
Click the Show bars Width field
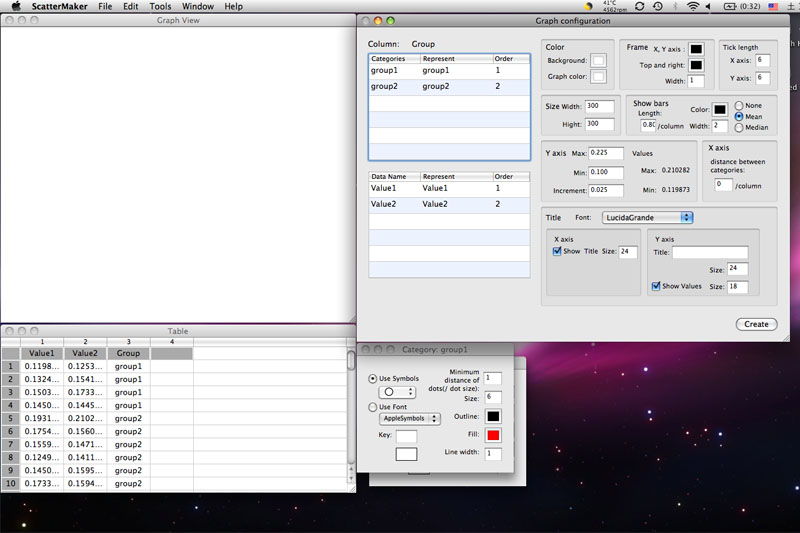[719, 125]
